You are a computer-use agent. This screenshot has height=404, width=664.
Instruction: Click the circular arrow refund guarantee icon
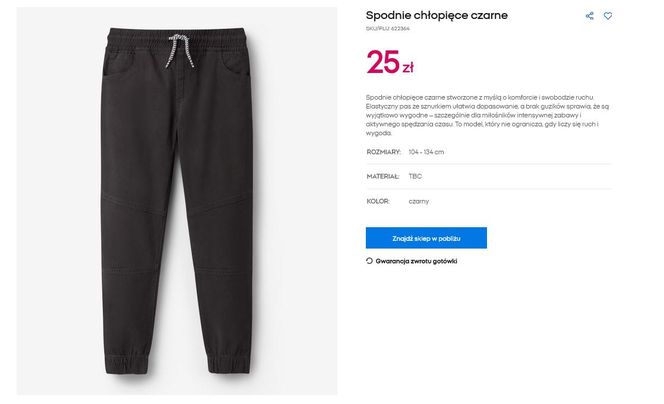[369, 261]
